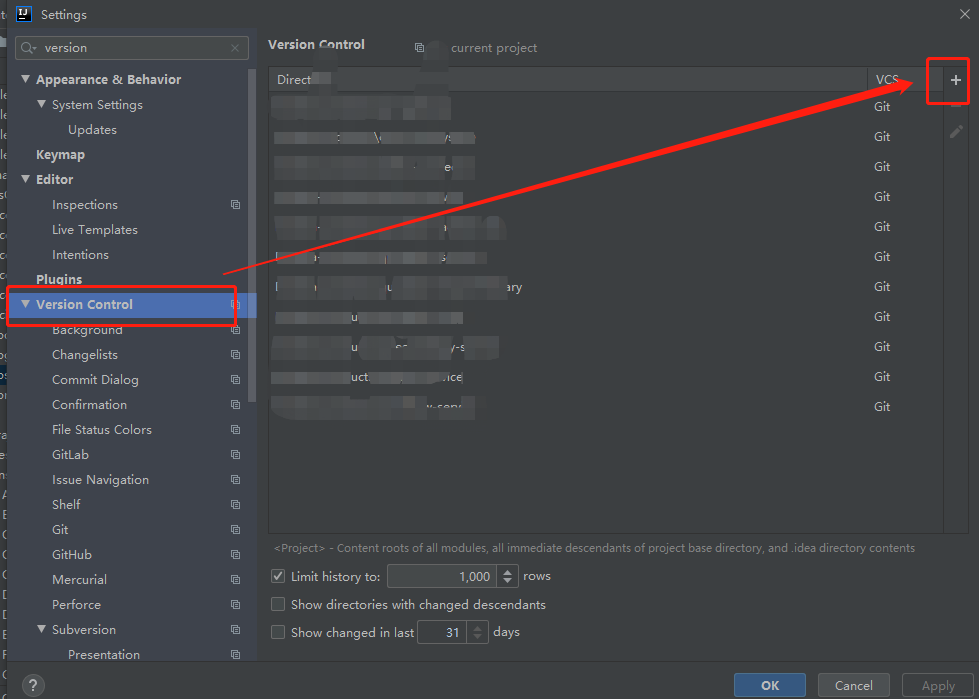The image size is (979, 699).
Task: Click the Apply button
Action: point(938,685)
